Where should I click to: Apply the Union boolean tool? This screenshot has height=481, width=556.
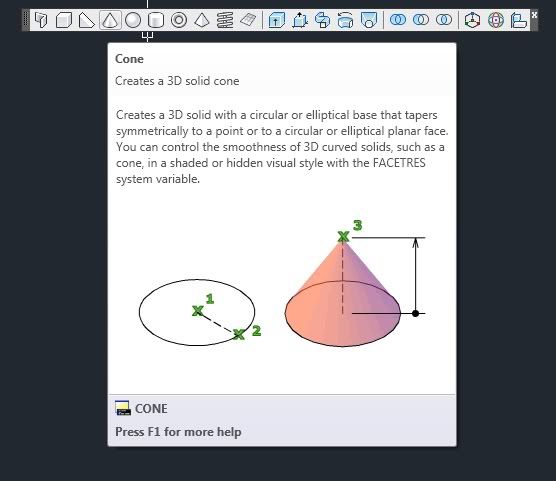pos(398,20)
